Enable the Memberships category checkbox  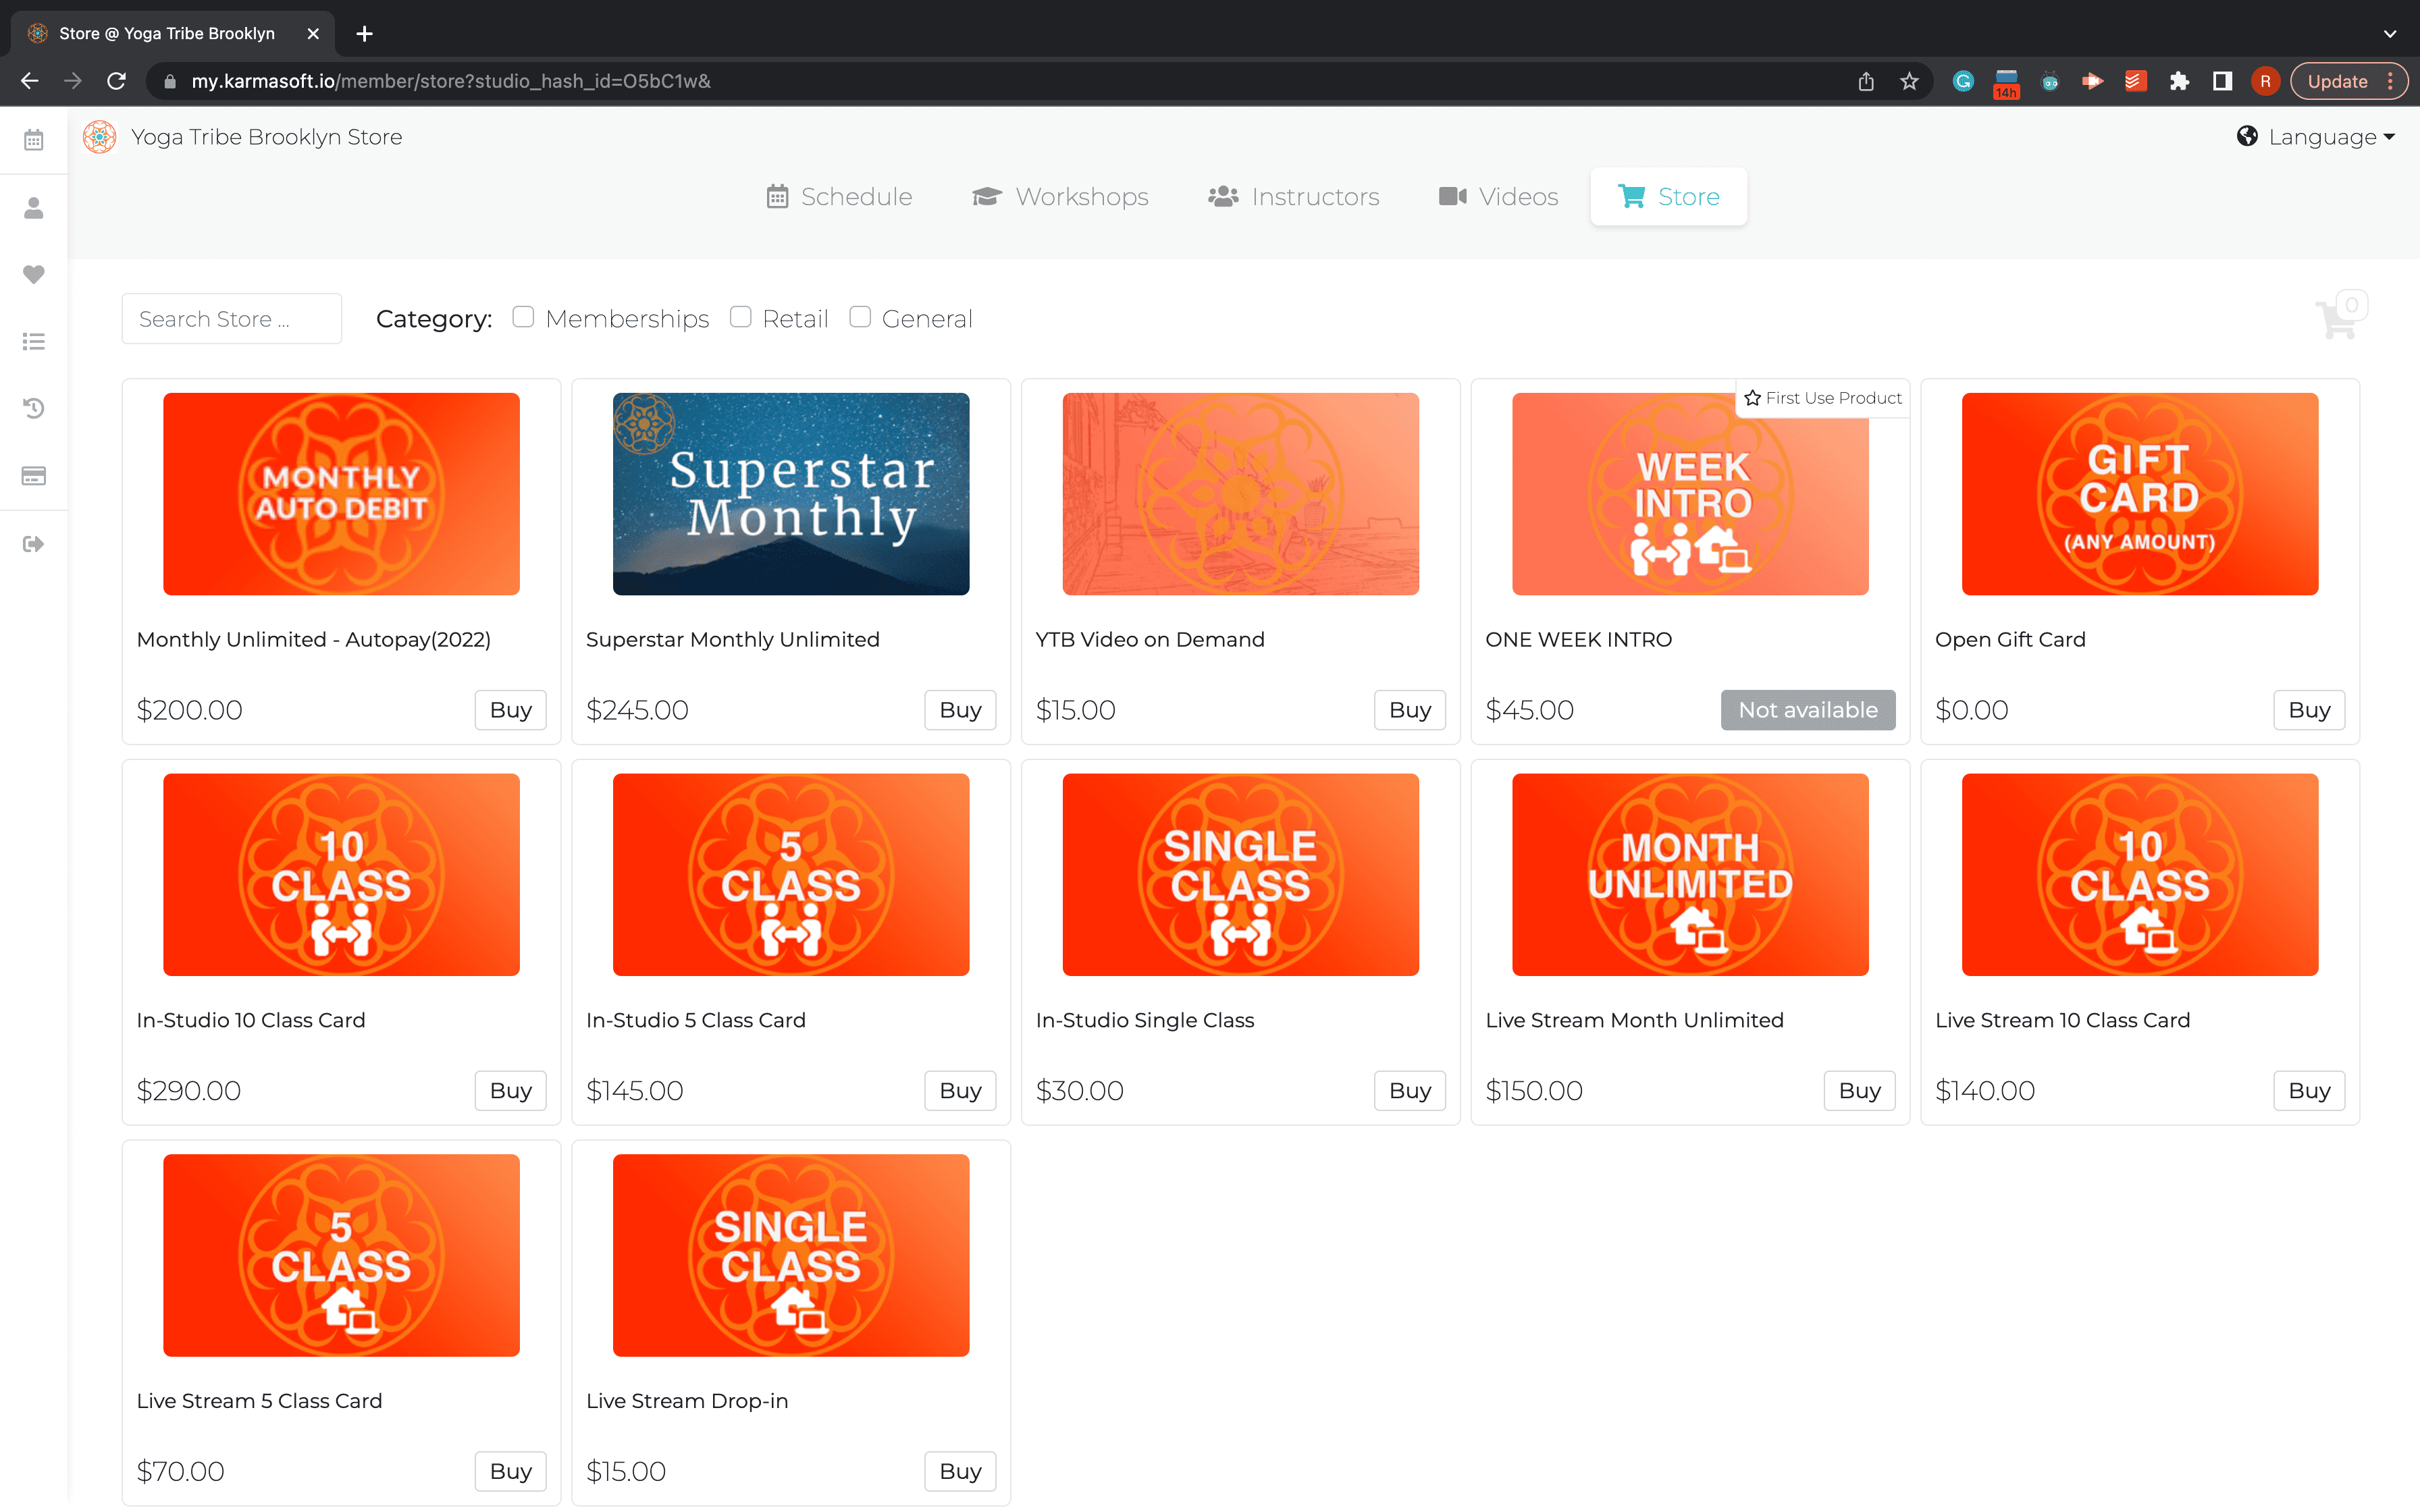click(x=523, y=317)
